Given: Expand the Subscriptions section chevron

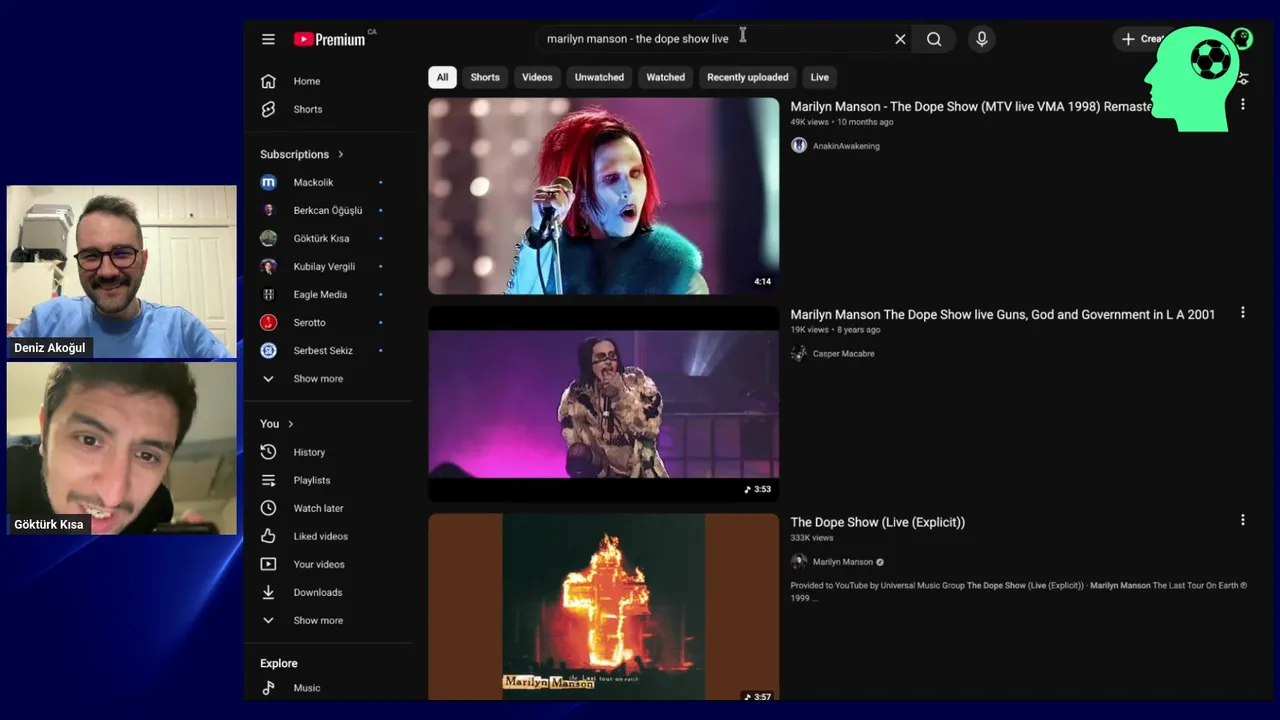Looking at the screenshot, I should (x=341, y=154).
